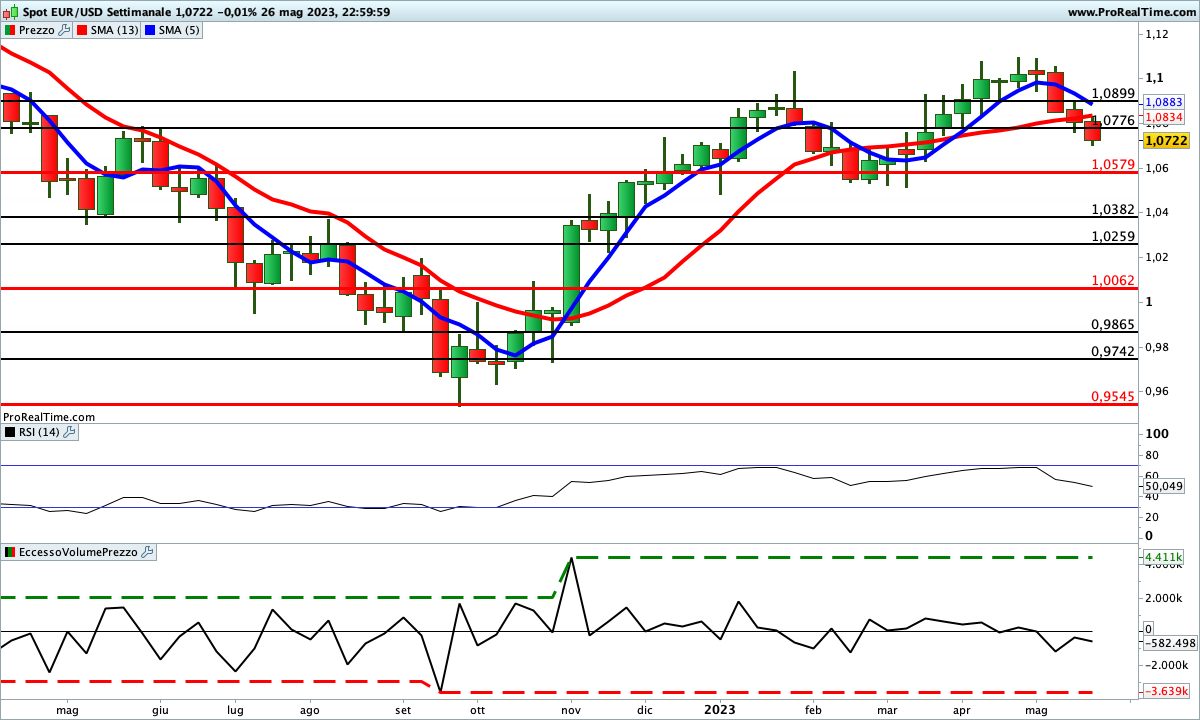Click the red 1,0579 level label

coord(1113,164)
